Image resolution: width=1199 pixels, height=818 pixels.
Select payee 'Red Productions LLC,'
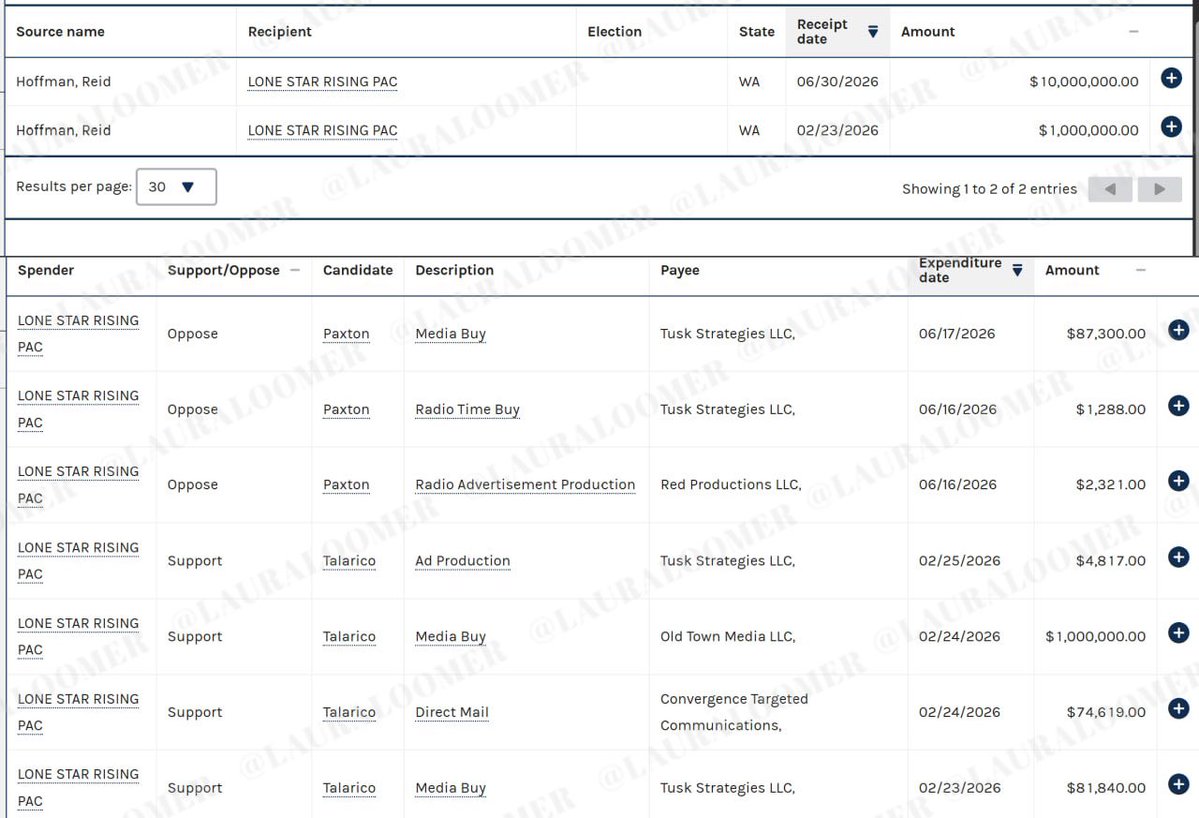pyautogui.click(x=730, y=485)
